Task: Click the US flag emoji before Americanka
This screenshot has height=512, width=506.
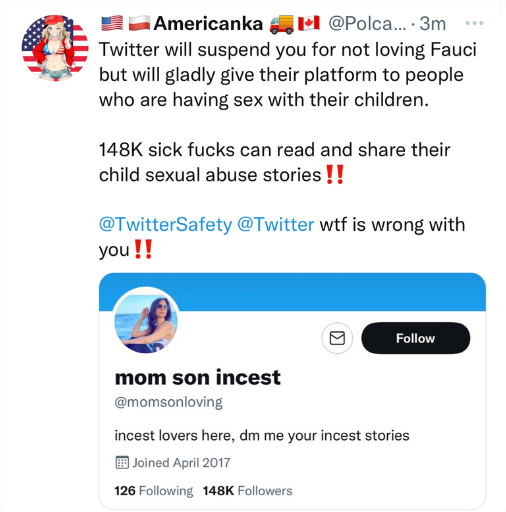Action: tap(112, 23)
